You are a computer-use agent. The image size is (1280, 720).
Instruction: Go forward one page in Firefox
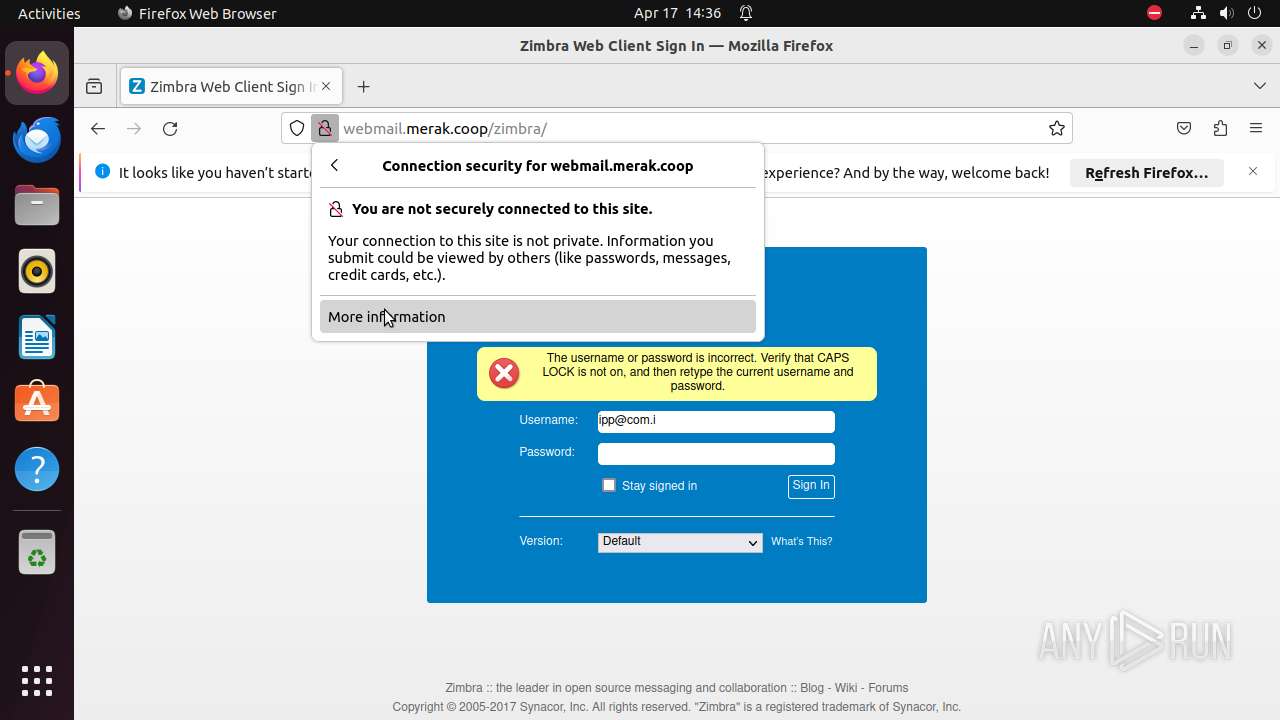pos(134,128)
